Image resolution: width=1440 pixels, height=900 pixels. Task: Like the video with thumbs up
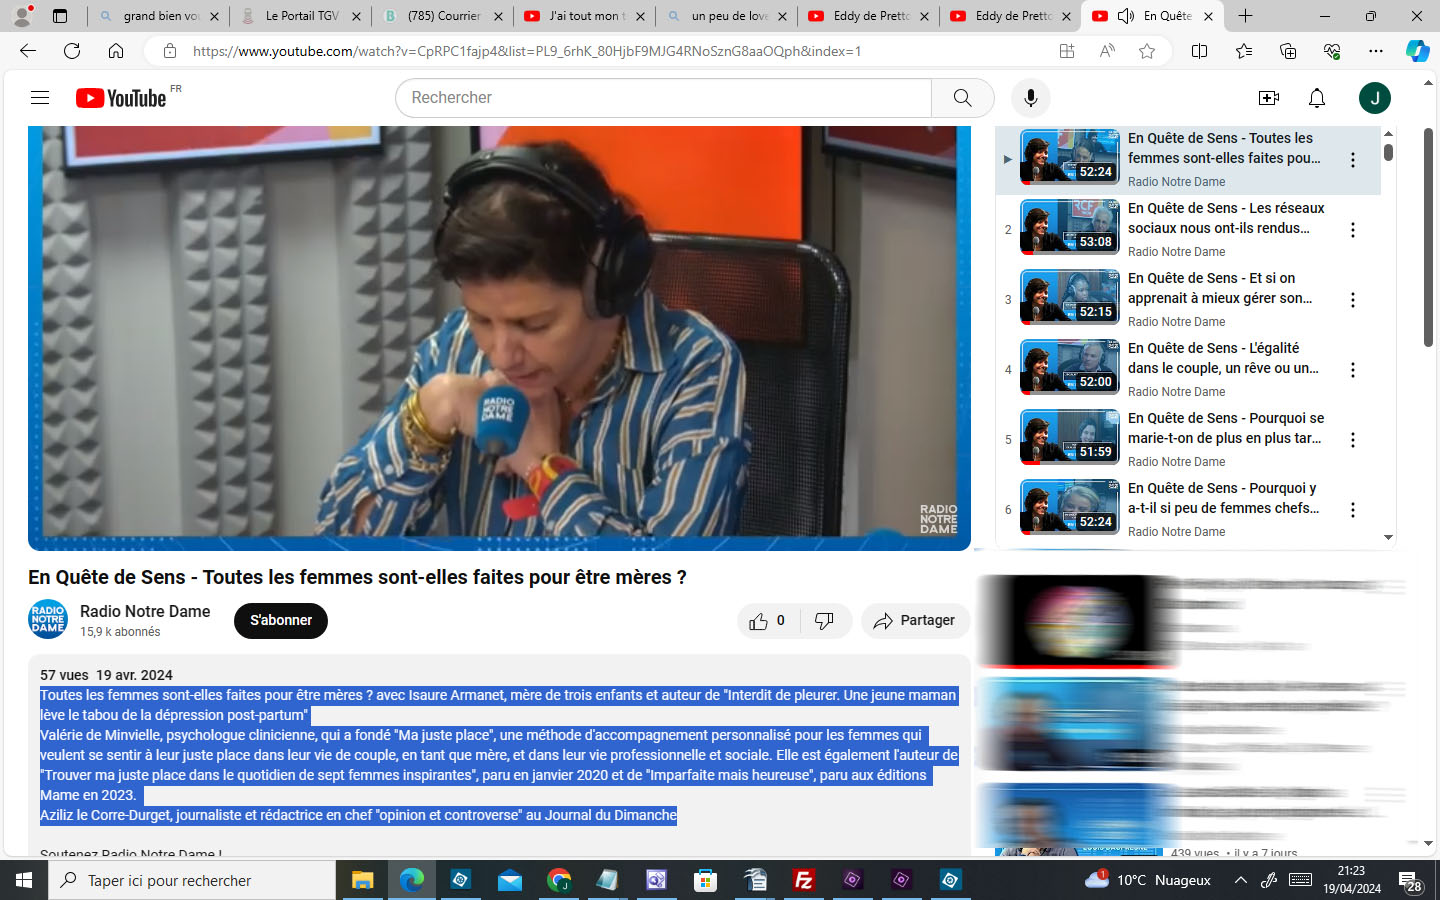[767, 621]
